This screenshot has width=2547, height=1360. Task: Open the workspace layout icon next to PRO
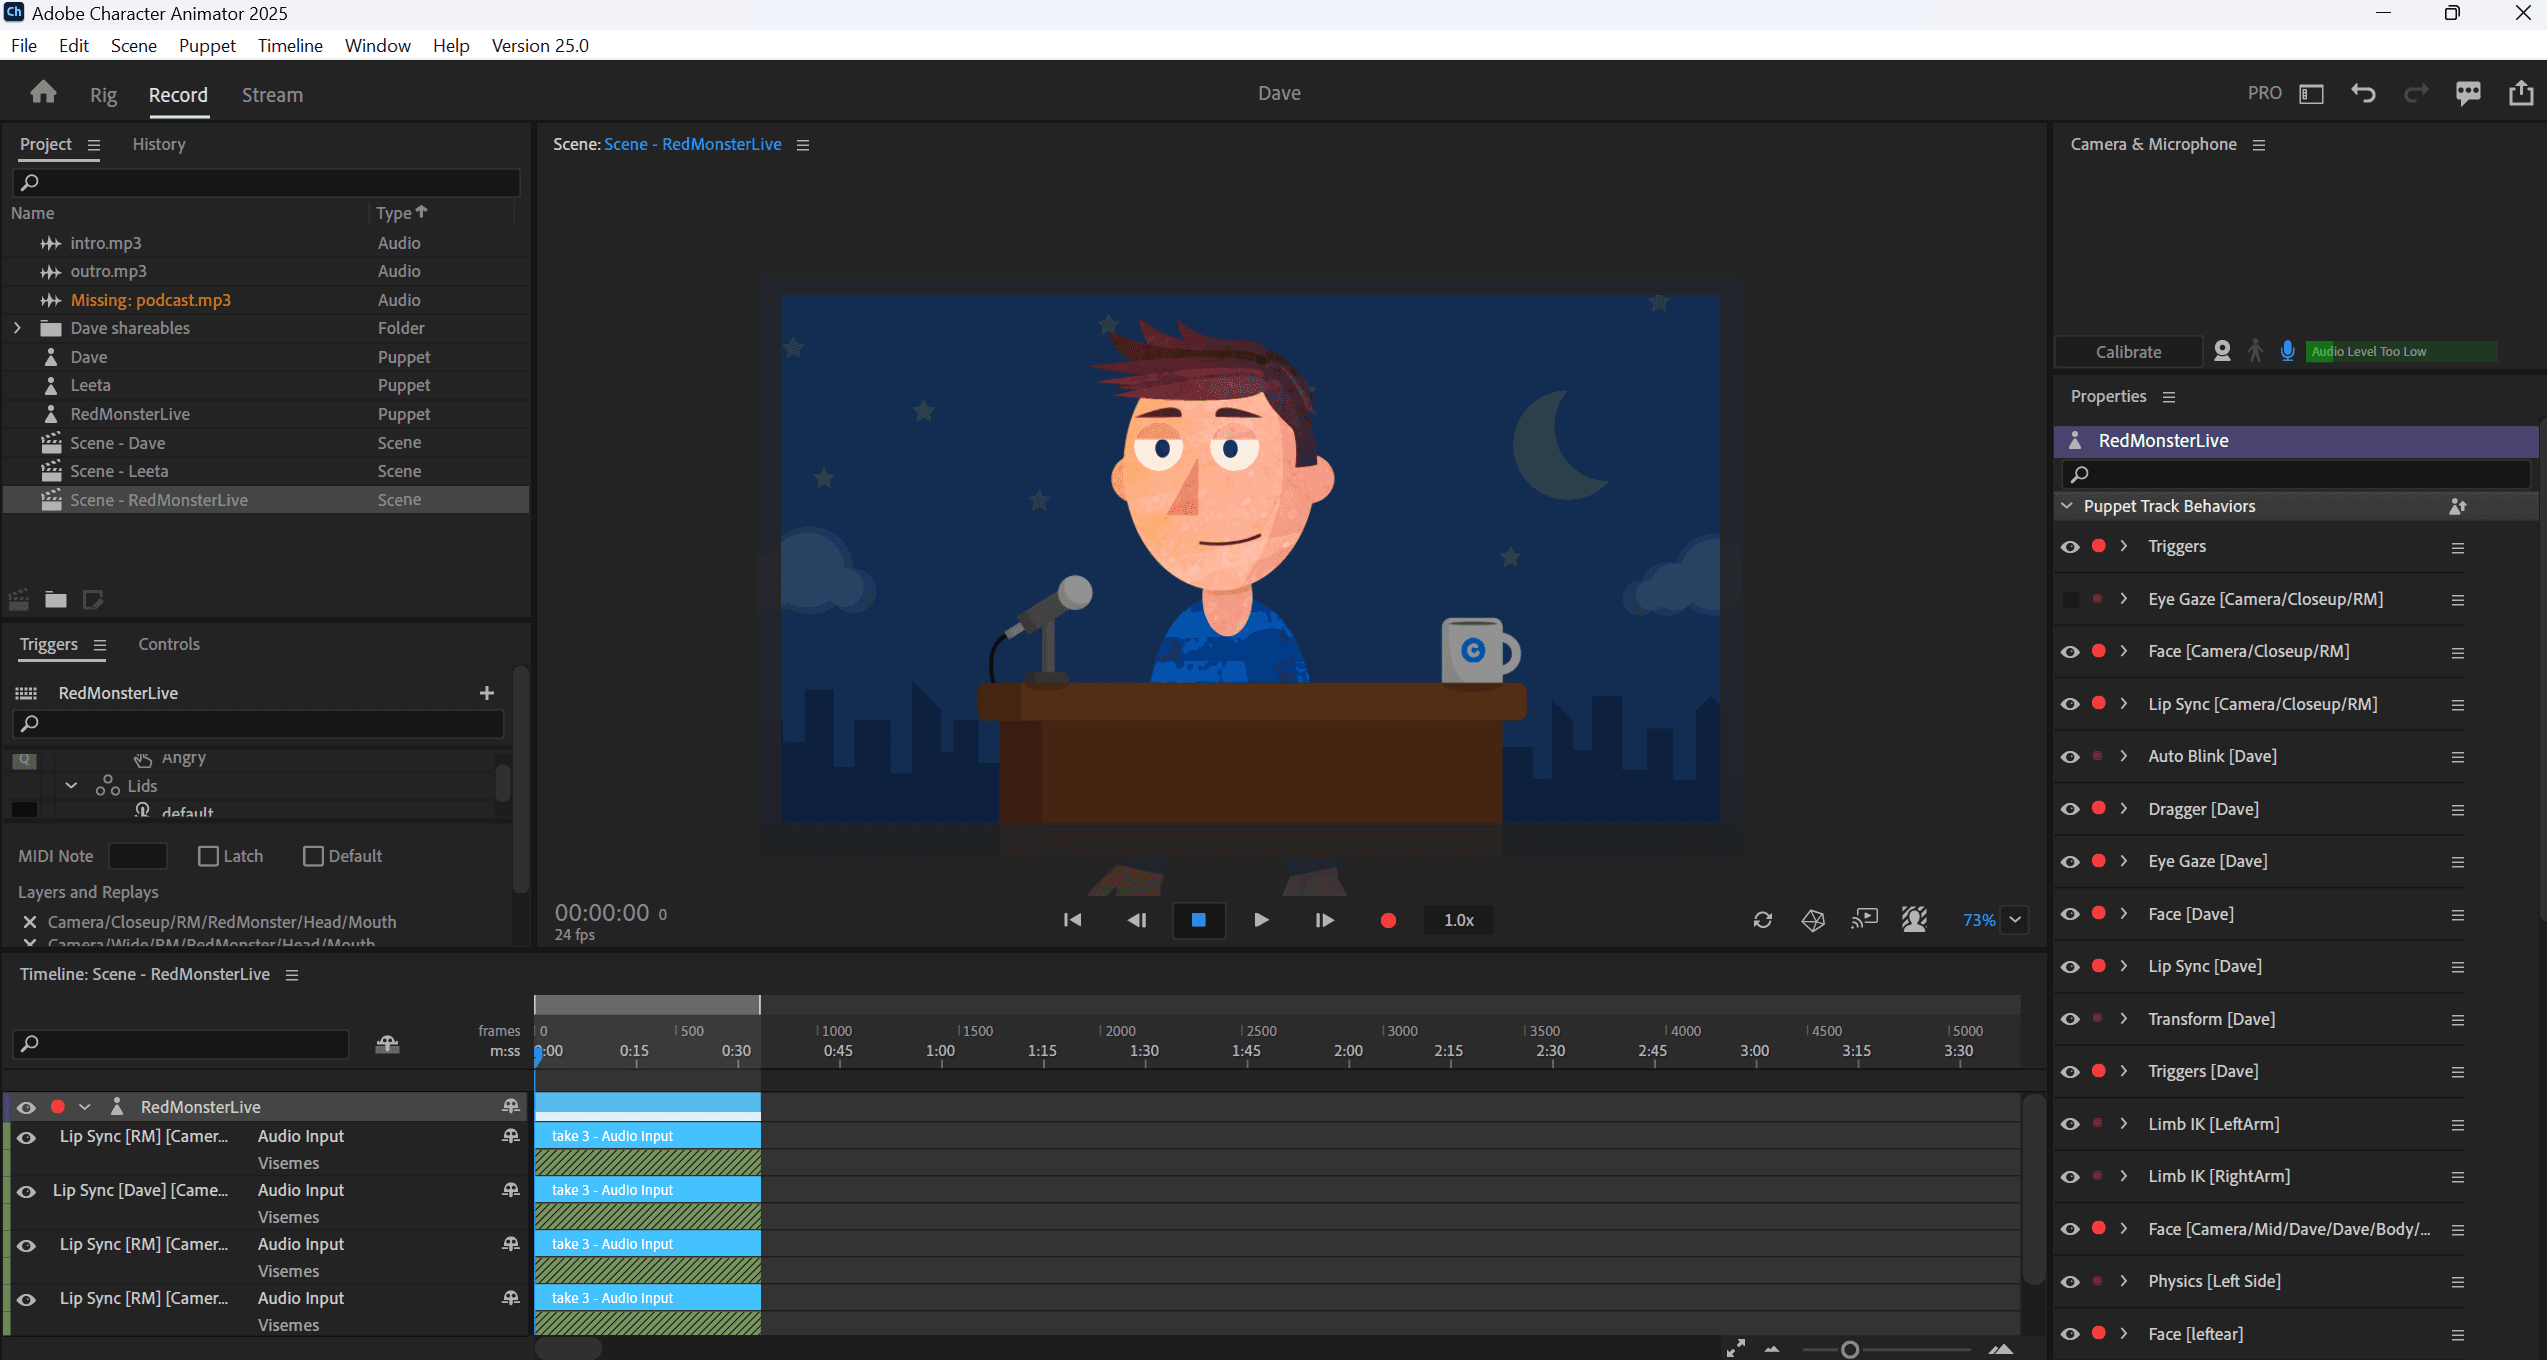click(x=2311, y=94)
